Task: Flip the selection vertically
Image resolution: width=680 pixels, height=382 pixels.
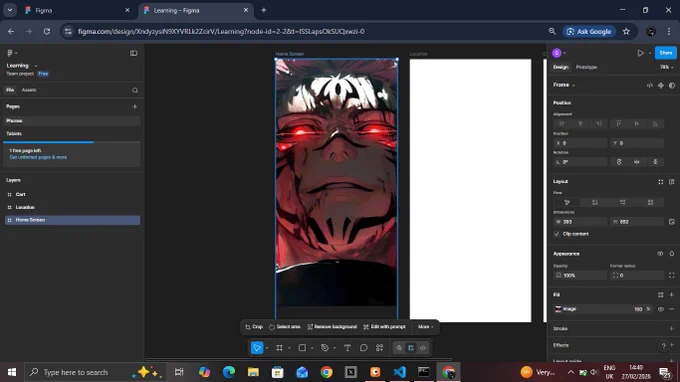Action: (x=655, y=162)
